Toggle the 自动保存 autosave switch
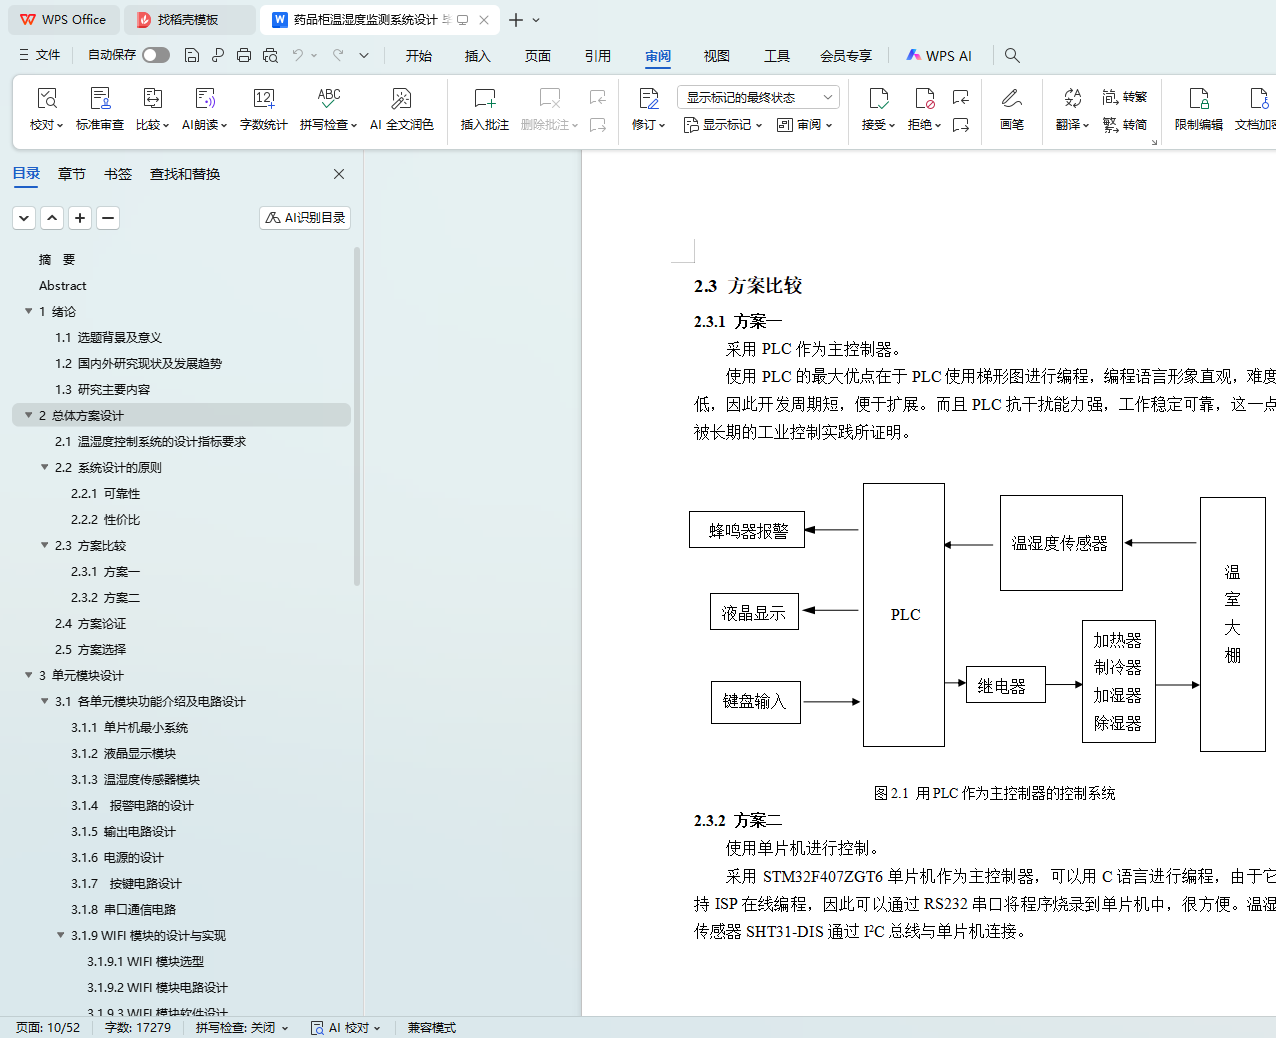 tap(156, 55)
